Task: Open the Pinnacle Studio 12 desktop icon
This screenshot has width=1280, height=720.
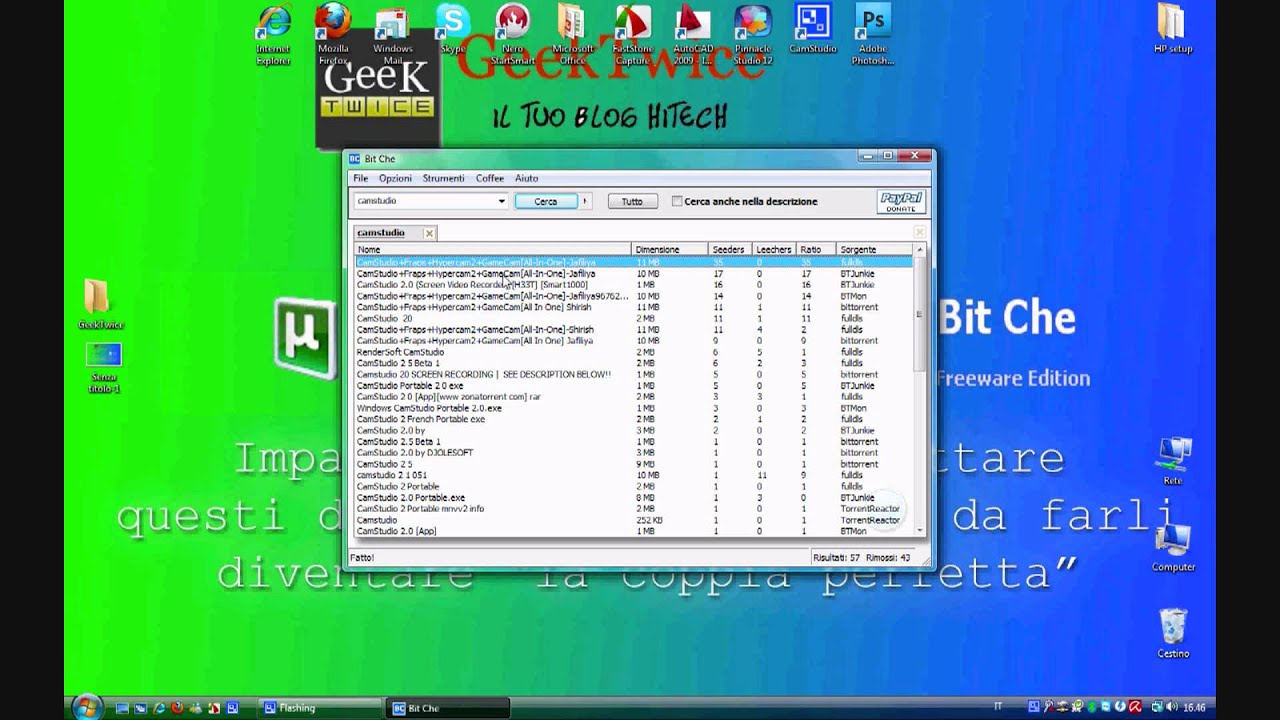Action: (x=752, y=36)
